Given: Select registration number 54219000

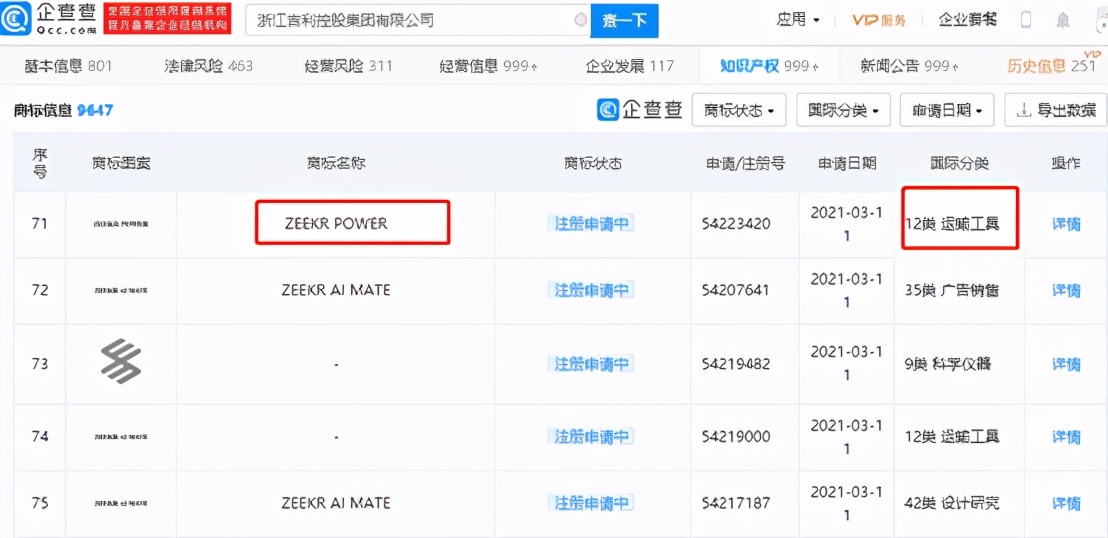Looking at the screenshot, I should pyautogui.click(x=736, y=436).
